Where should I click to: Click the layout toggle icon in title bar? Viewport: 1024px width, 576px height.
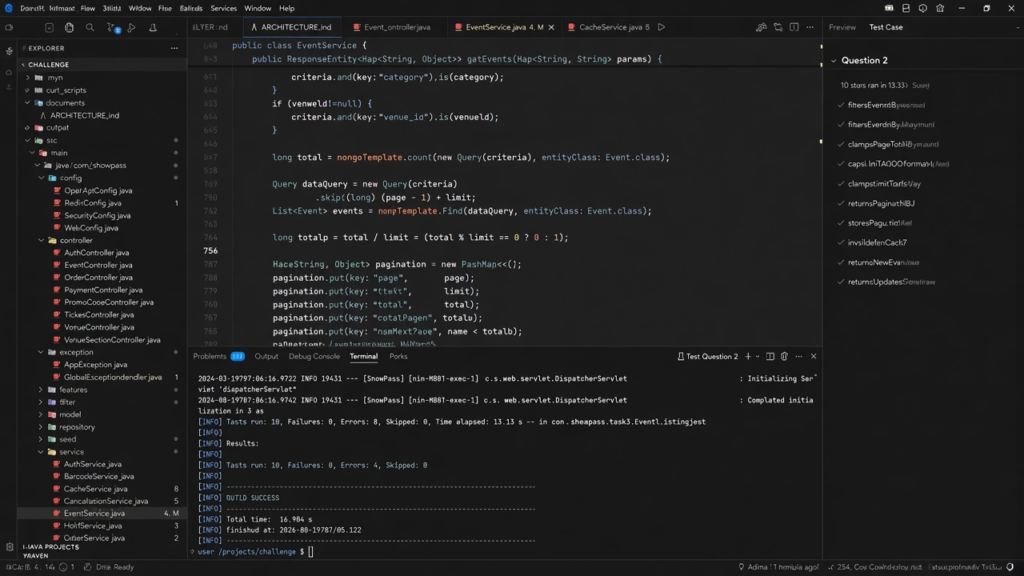906,8
